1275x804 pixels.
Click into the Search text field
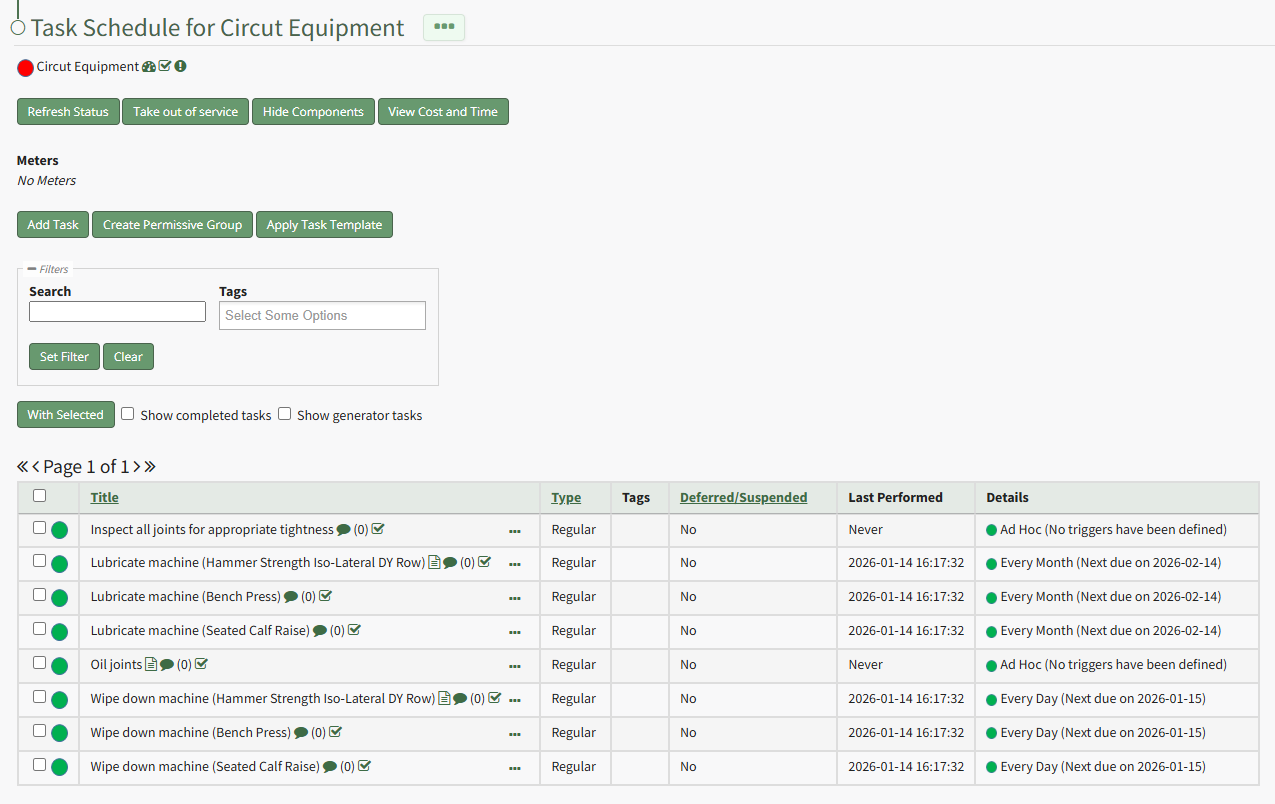(117, 312)
